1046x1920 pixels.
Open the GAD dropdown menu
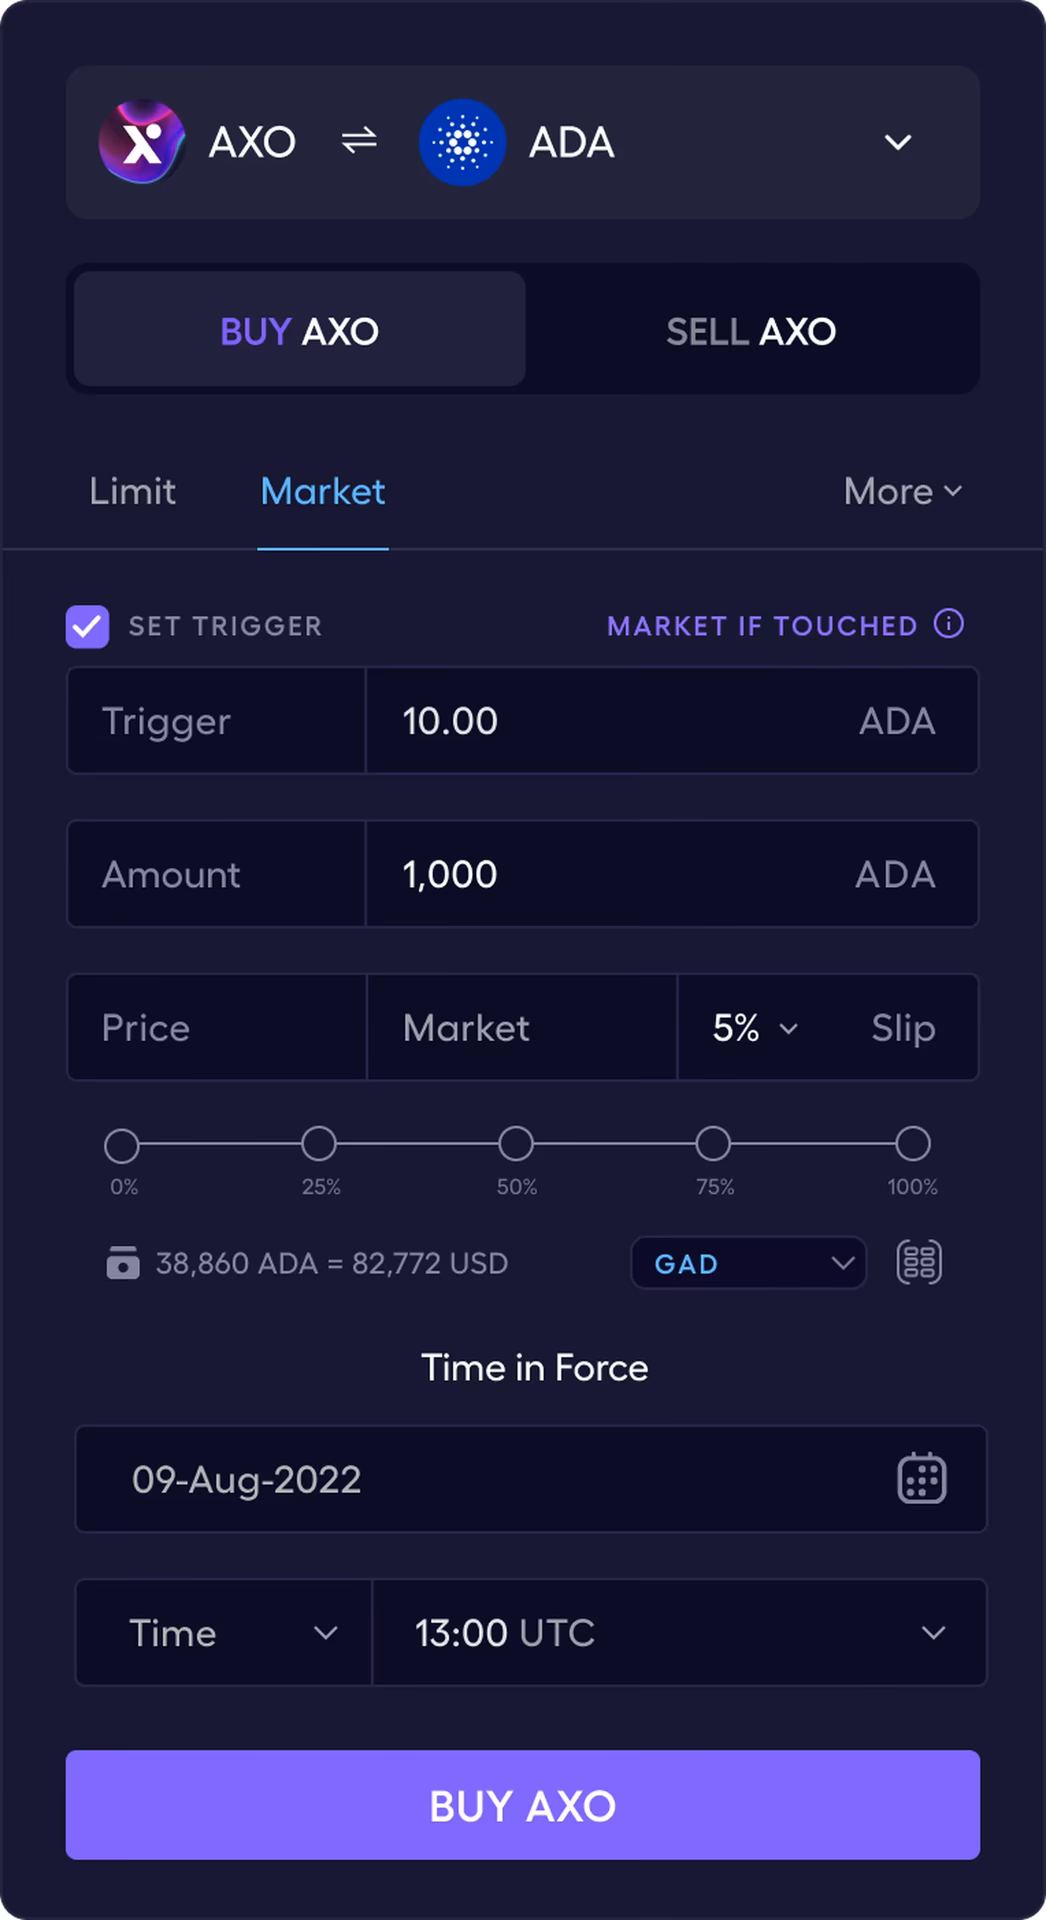[748, 1263]
